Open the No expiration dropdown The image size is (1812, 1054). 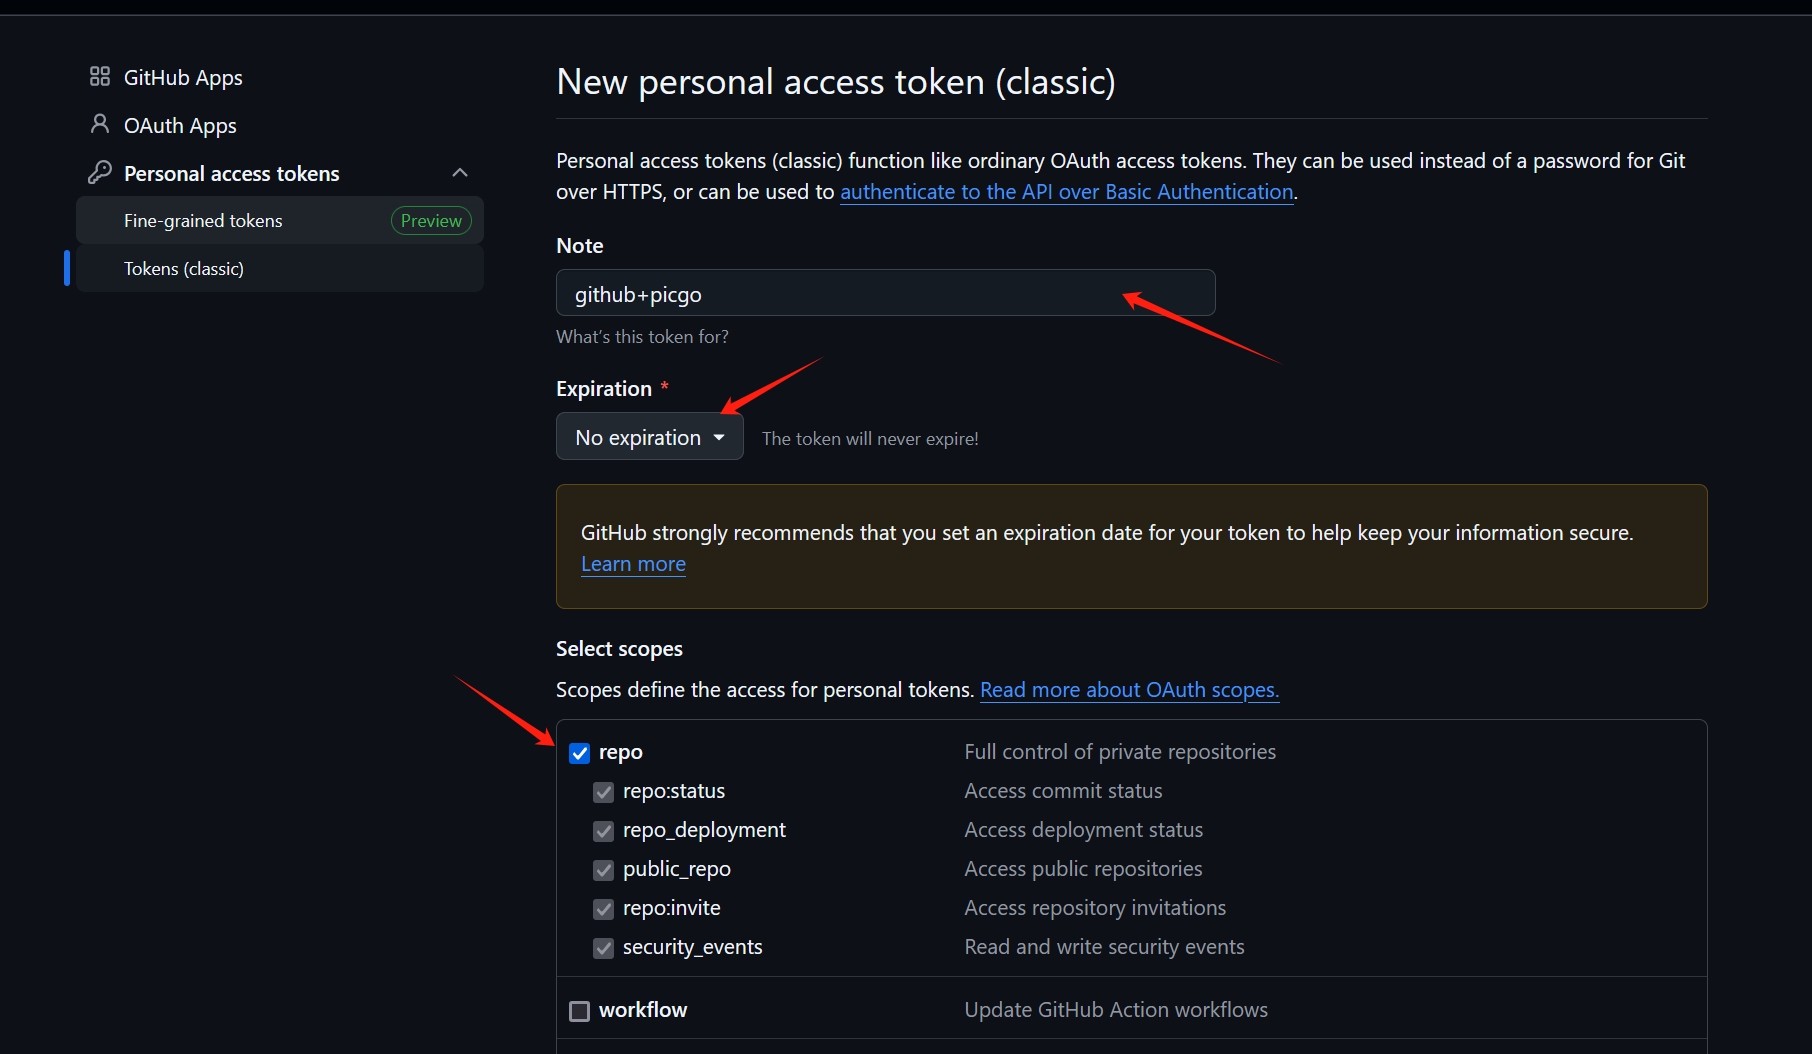click(x=649, y=437)
